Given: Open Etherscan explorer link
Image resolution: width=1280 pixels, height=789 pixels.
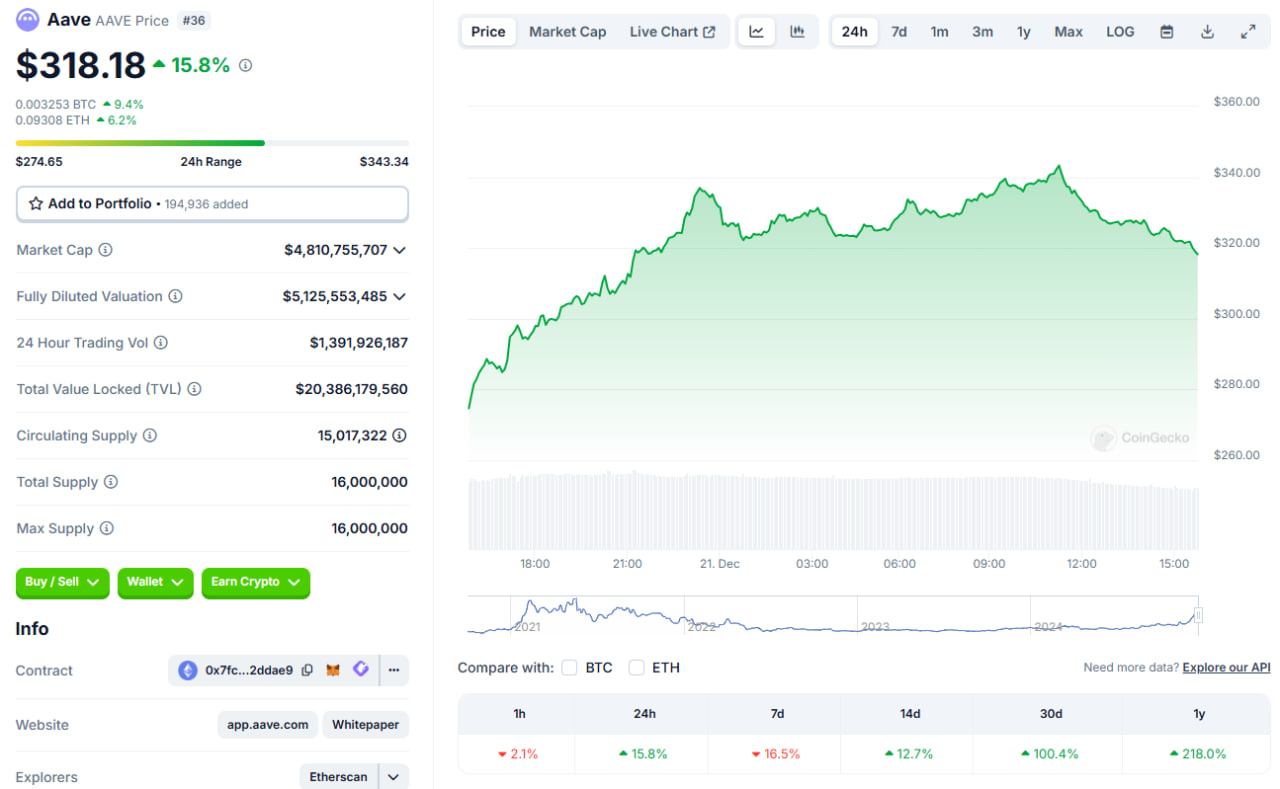Looking at the screenshot, I should tap(338, 777).
